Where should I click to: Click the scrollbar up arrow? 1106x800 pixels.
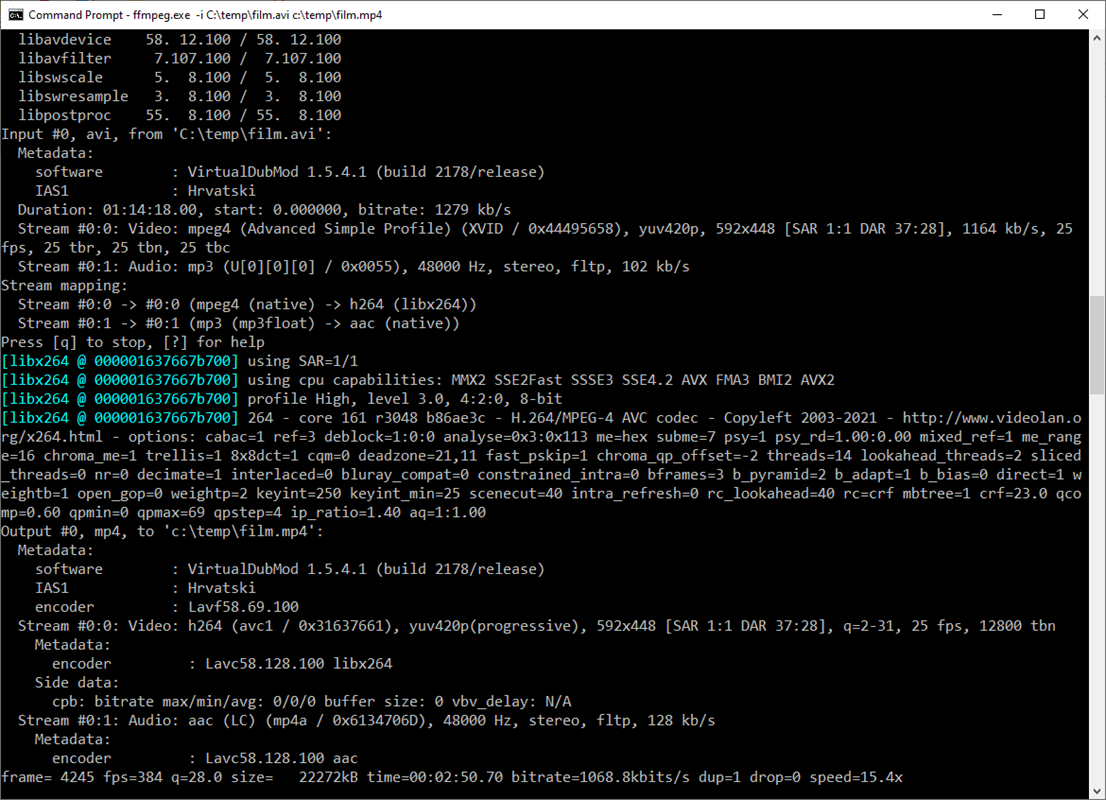(1098, 38)
